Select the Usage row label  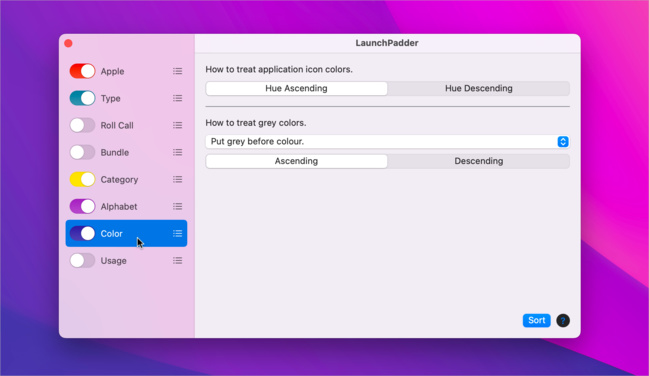coord(113,260)
